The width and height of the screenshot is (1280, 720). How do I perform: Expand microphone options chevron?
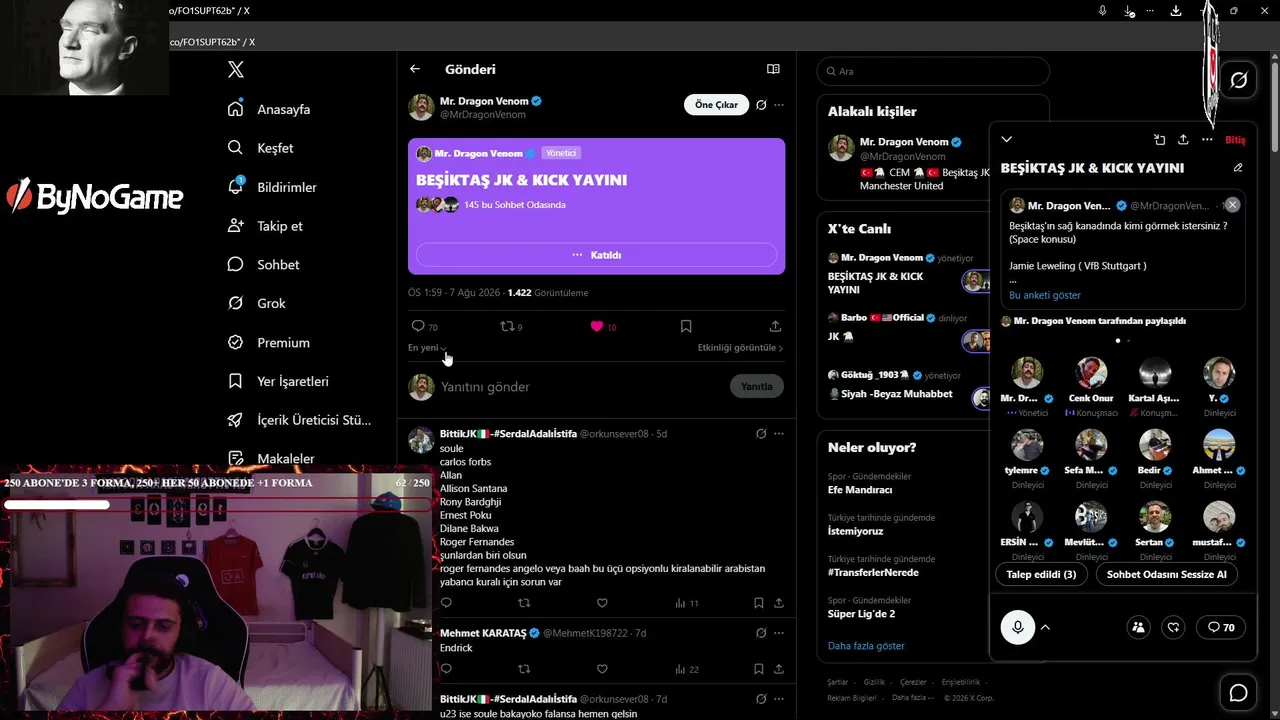[1045, 628]
